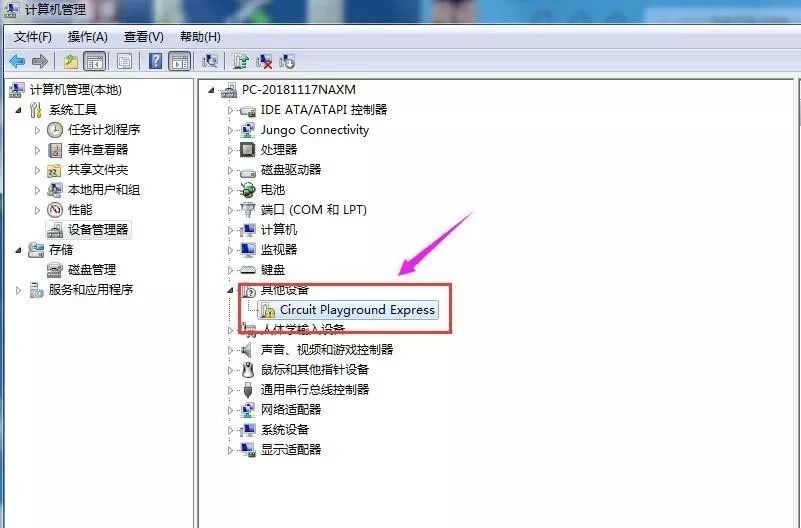Click the mouse icon for 鼠标和其他指针设备
Screen dimensions: 801x528
[x=248, y=370]
